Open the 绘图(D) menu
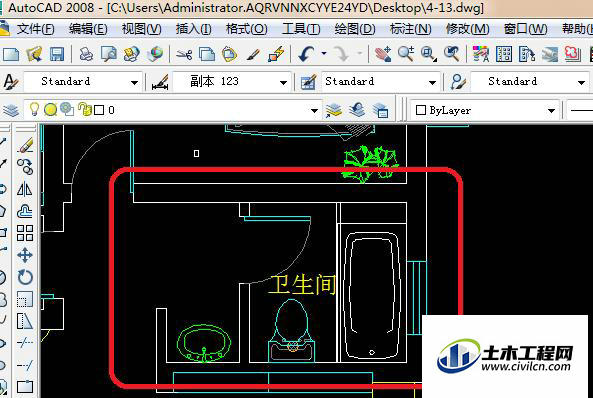Image resolution: width=593 pixels, height=398 pixels. [x=355, y=29]
